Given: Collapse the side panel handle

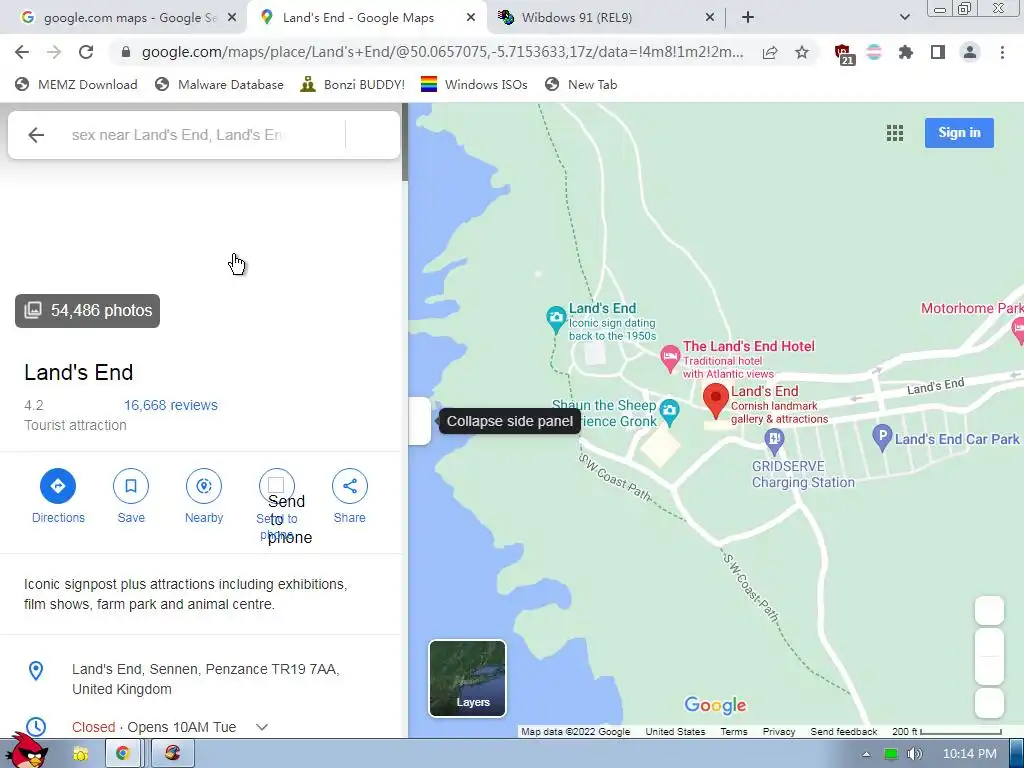Looking at the screenshot, I should tap(420, 421).
